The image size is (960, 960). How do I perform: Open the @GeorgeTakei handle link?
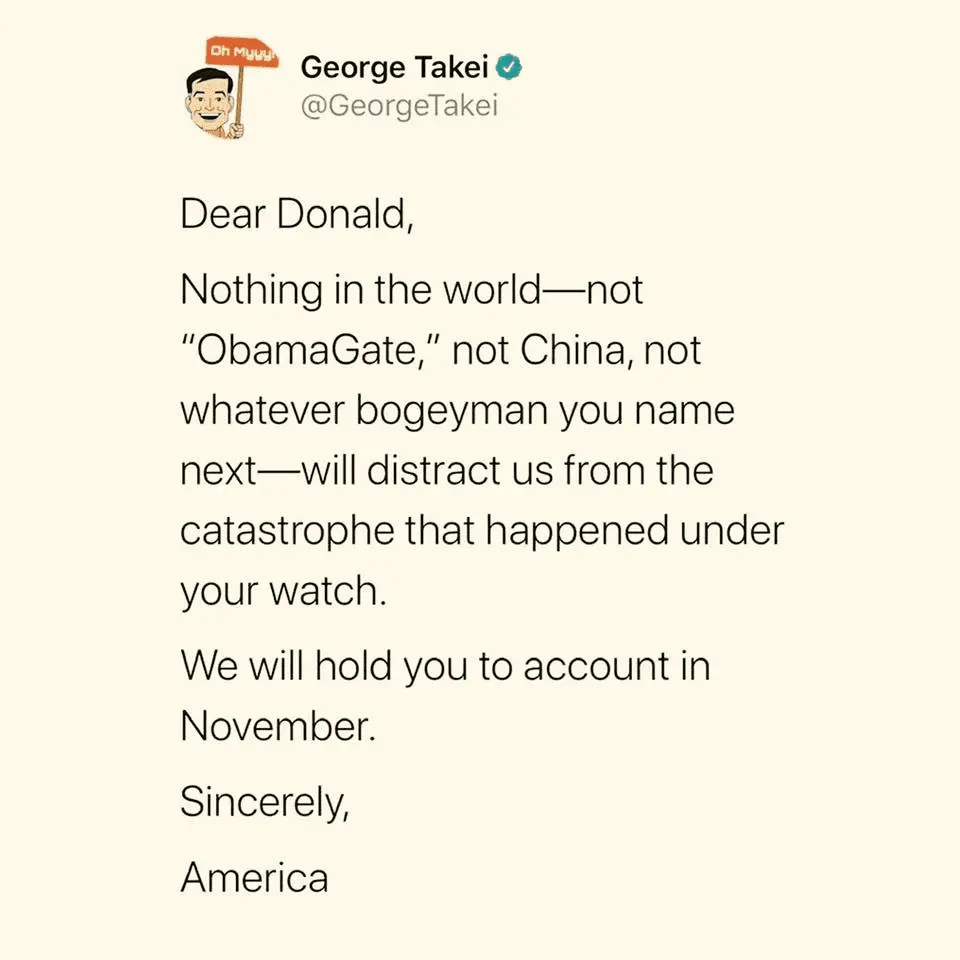pyautogui.click(x=399, y=105)
